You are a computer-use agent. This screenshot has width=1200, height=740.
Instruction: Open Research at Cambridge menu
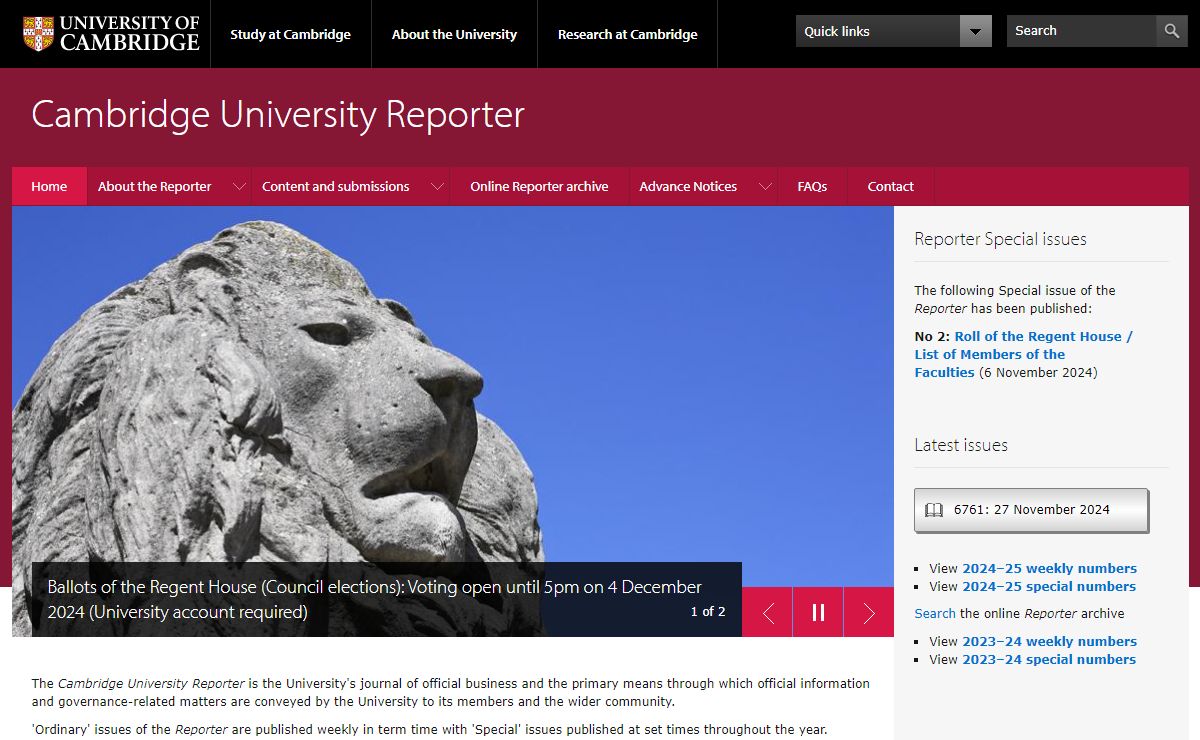[x=627, y=34]
